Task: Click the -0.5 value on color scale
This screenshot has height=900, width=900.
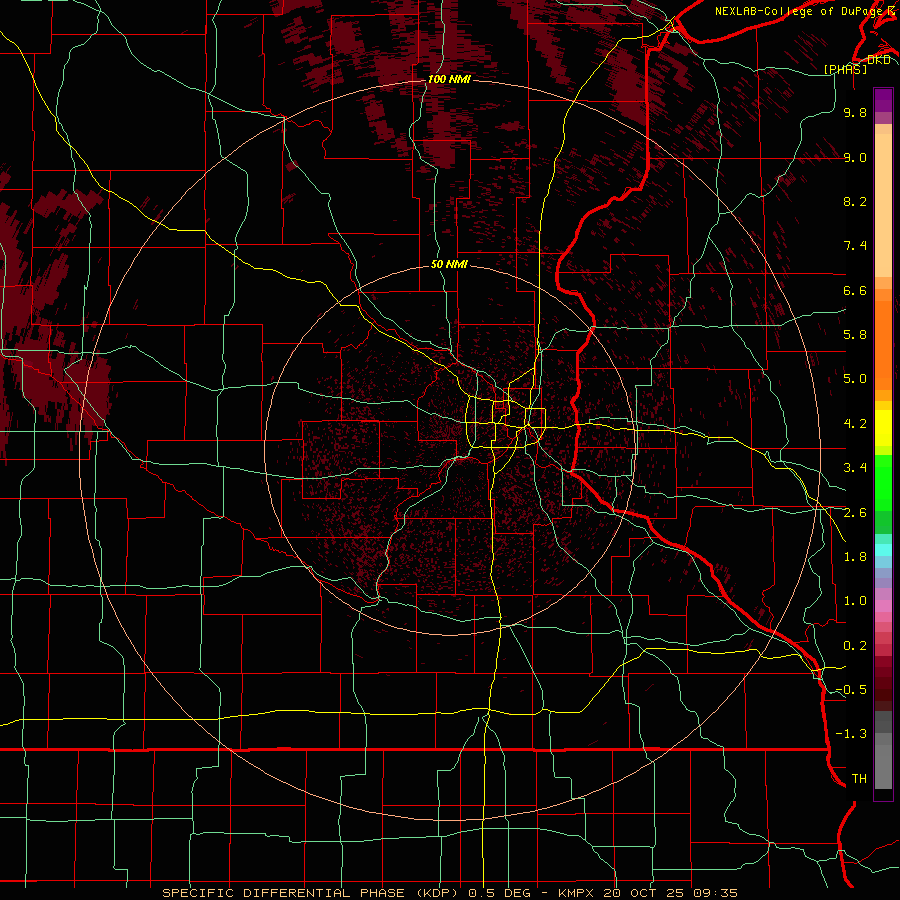Action: click(x=851, y=690)
